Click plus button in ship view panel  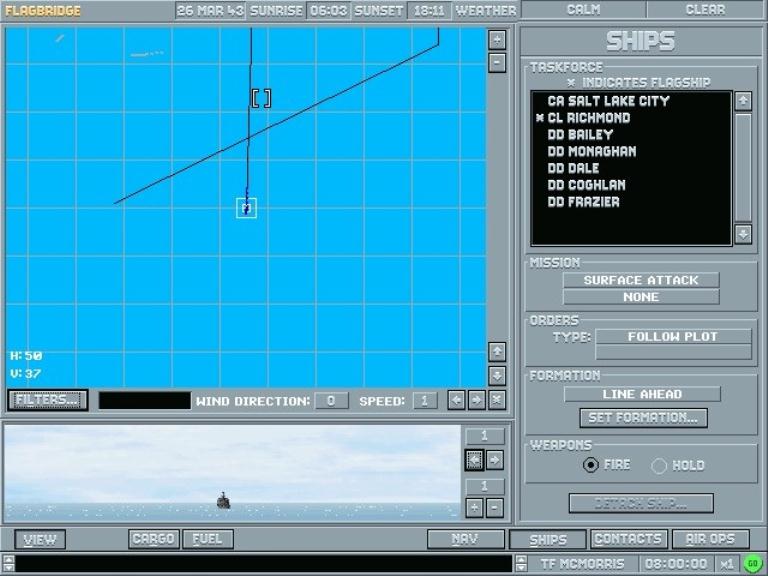pyautogui.click(x=475, y=507)
